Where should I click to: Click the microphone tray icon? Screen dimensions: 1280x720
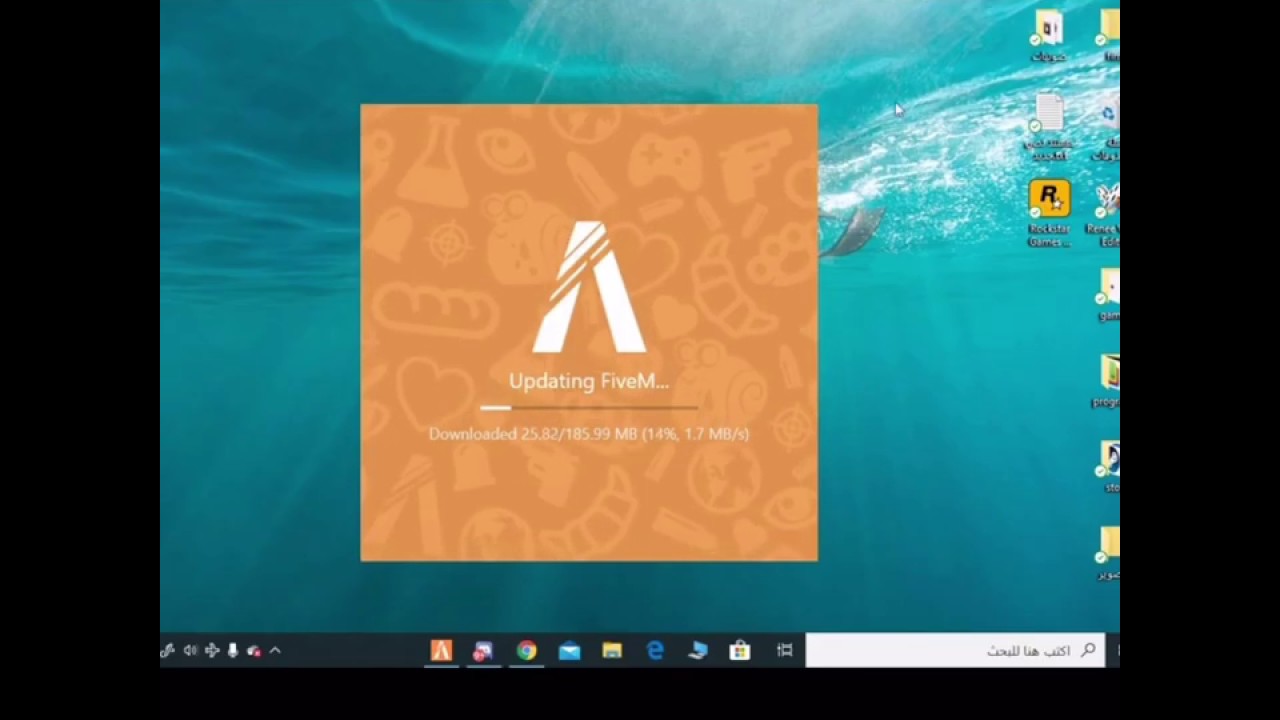(x=233, y=651)
